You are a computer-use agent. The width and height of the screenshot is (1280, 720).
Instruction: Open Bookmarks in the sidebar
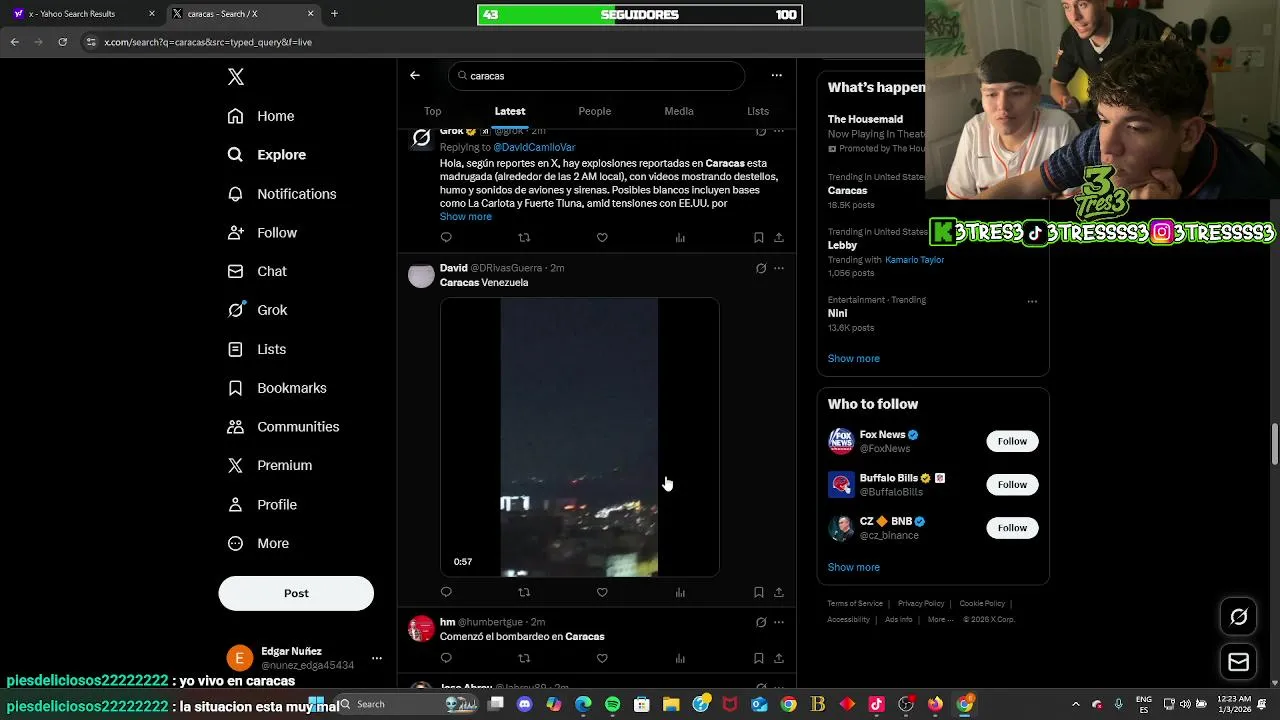[277, 388]
